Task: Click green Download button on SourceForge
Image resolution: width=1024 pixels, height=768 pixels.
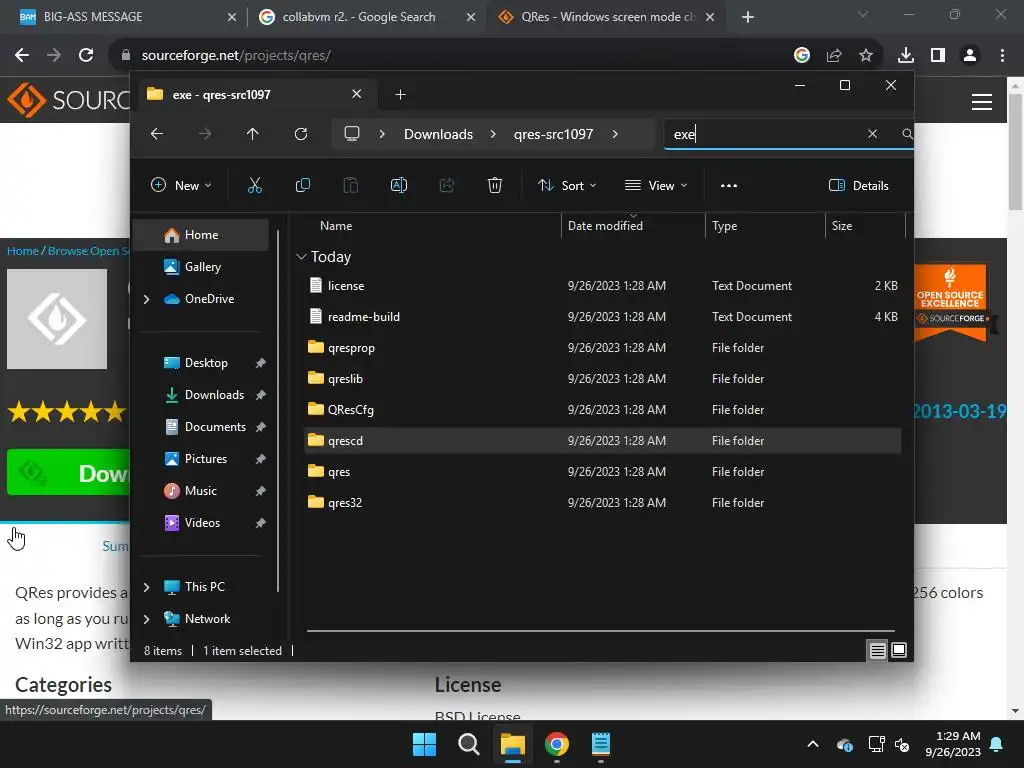Action: pyautogui.click(x=69, y=473)
